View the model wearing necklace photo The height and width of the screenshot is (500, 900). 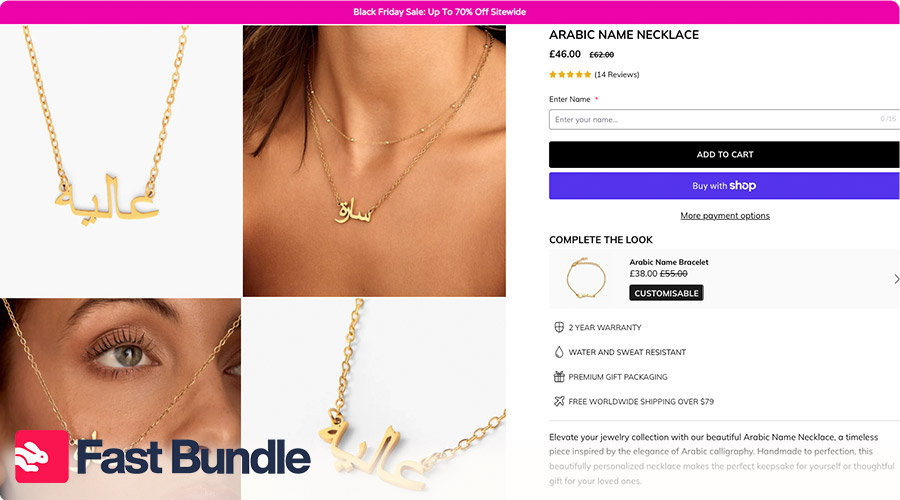[x=374, y=161]
